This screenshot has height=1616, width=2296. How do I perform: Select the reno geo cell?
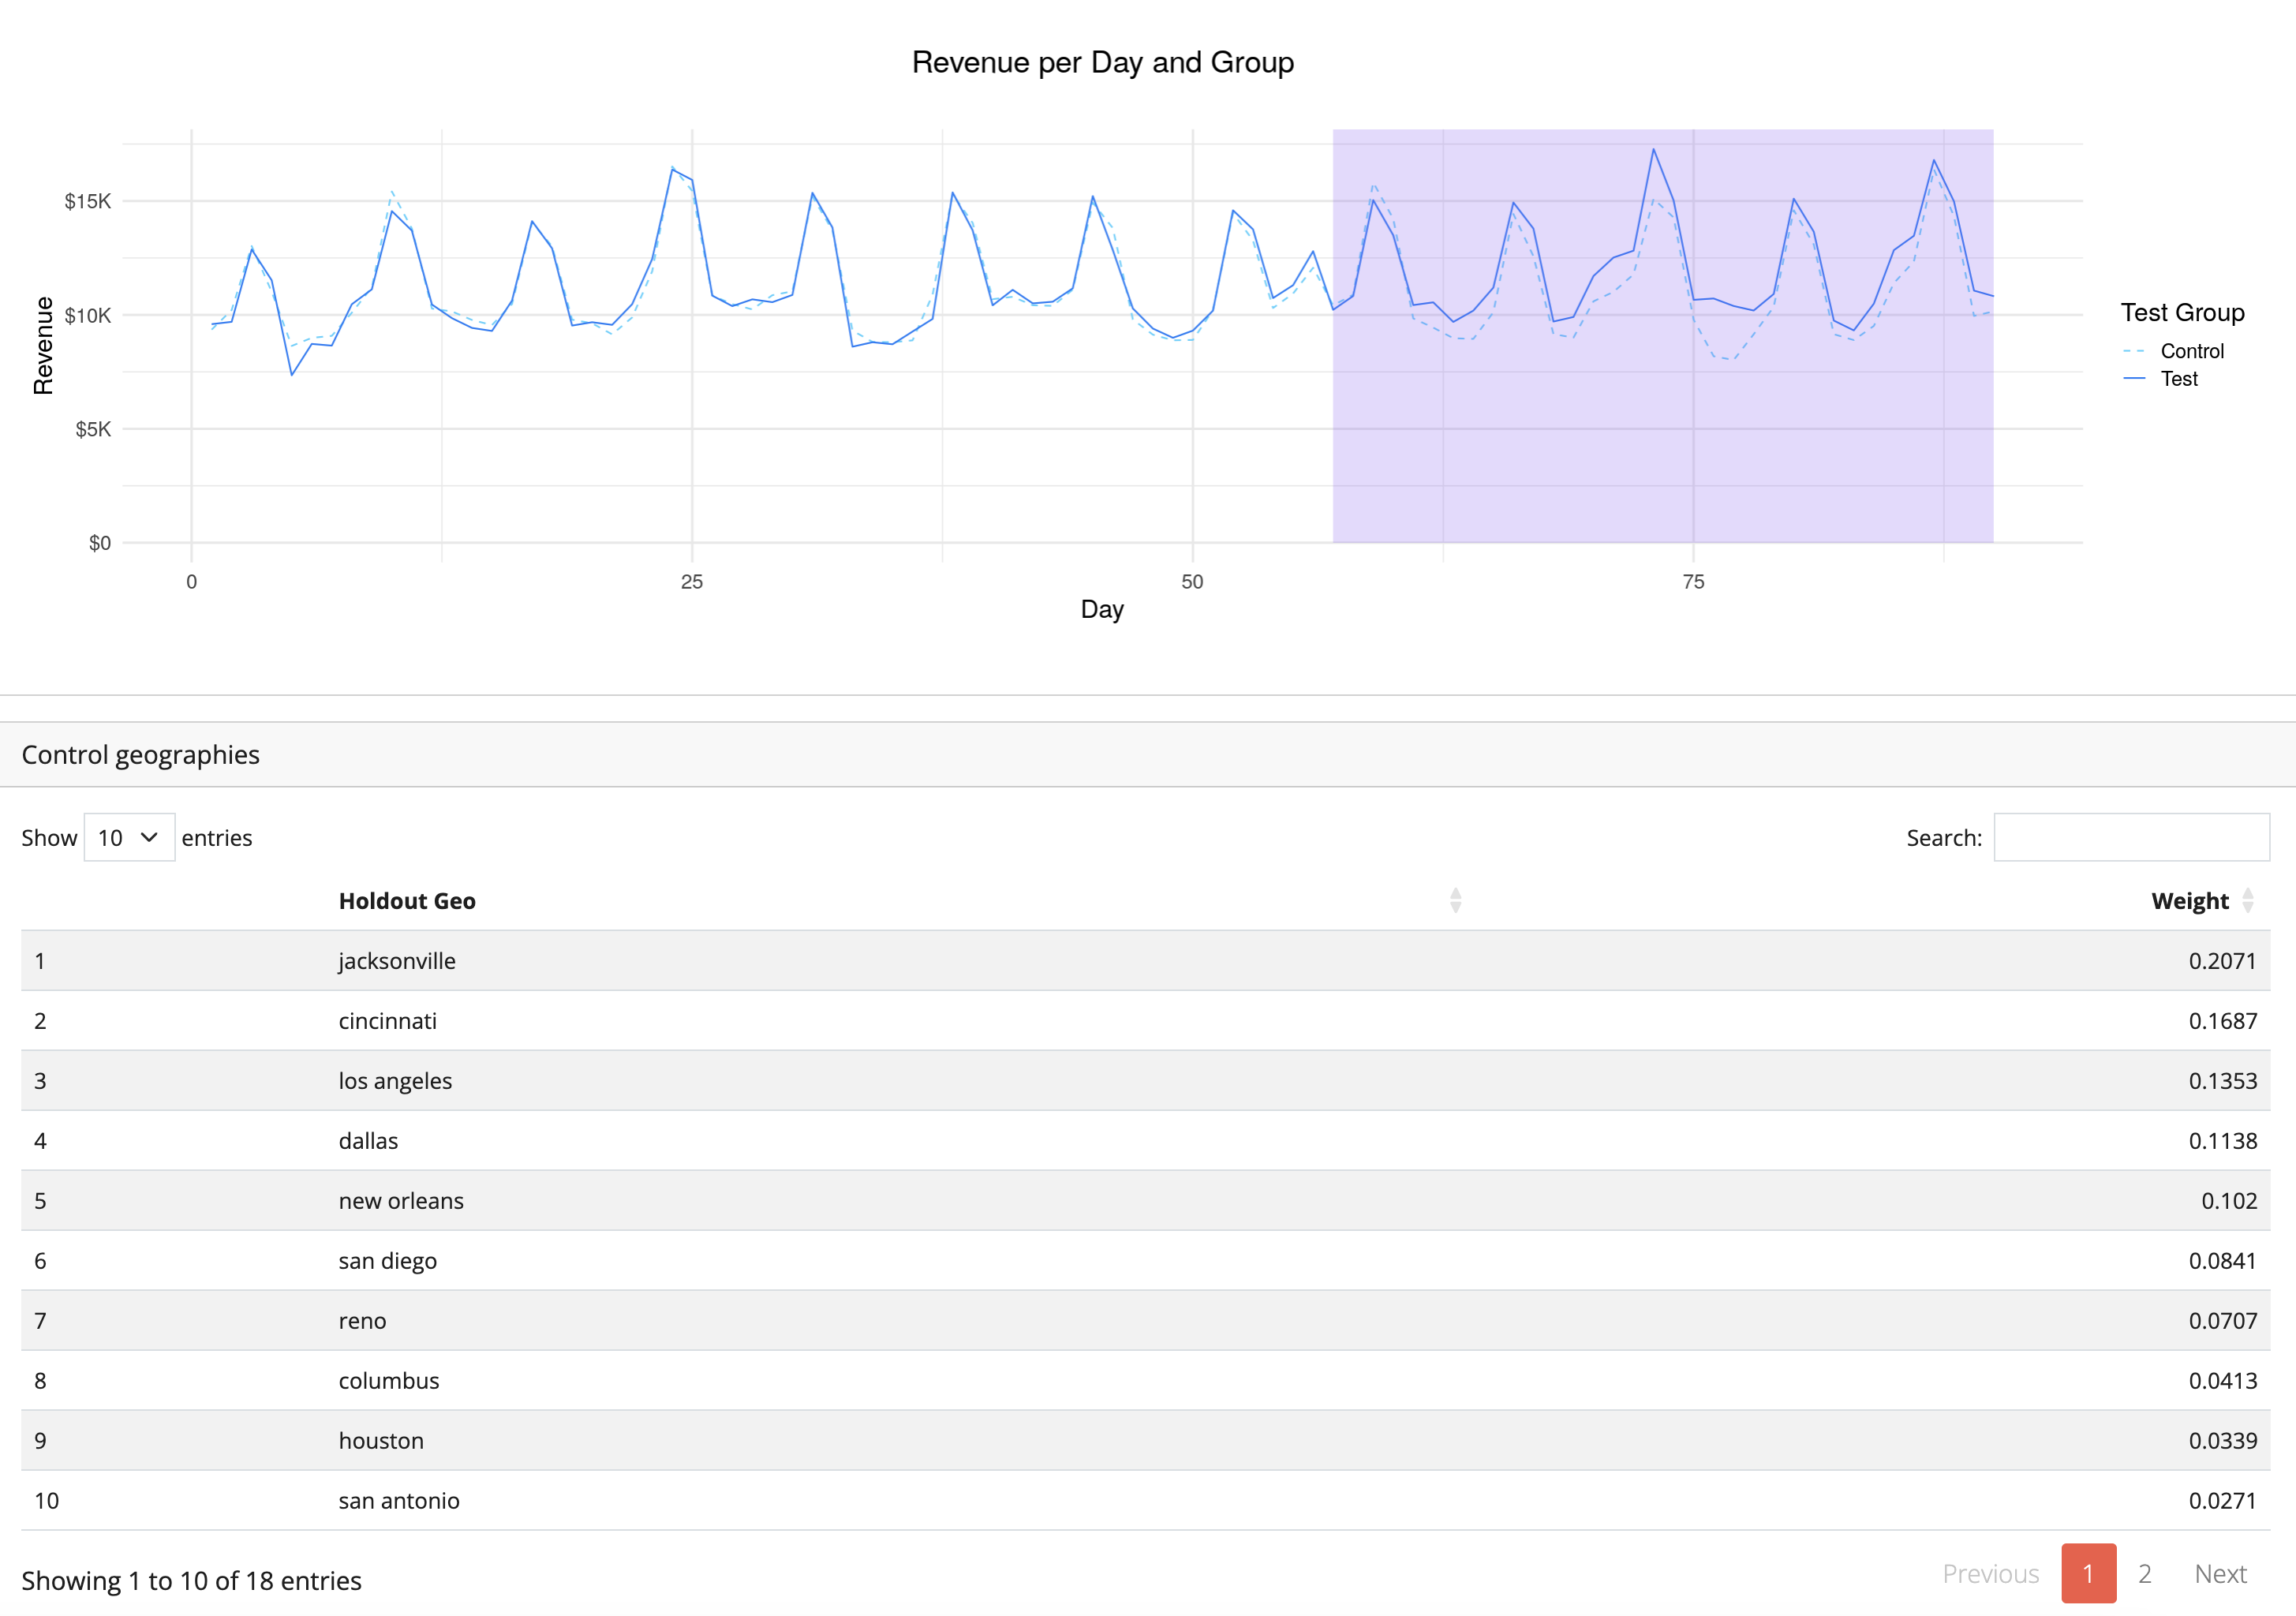click(x=362, y=1321)
